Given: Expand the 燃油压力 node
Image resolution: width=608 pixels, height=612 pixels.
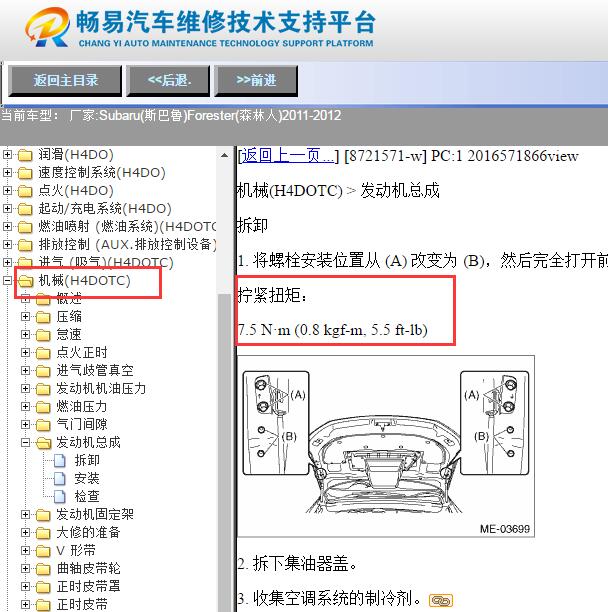Looking at the screenshot, I should tap(25, 406).
